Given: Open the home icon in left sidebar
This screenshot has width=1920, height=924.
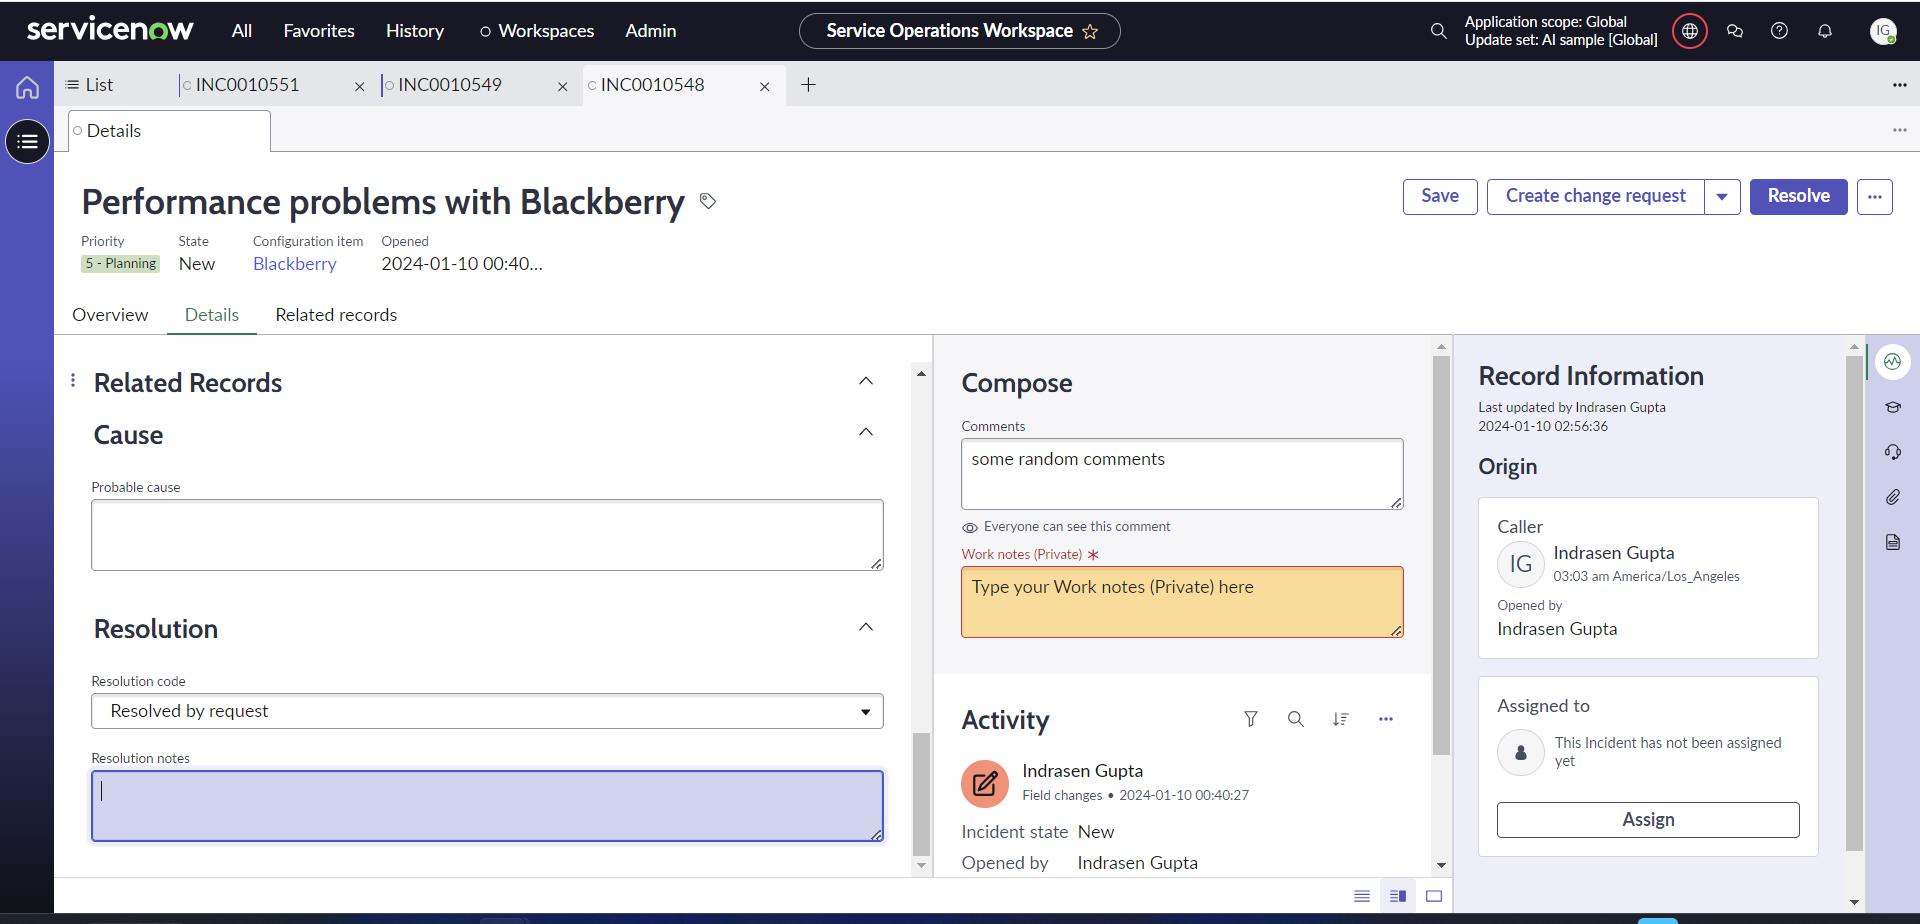Looking at the screenshot, I should (27, 88).
